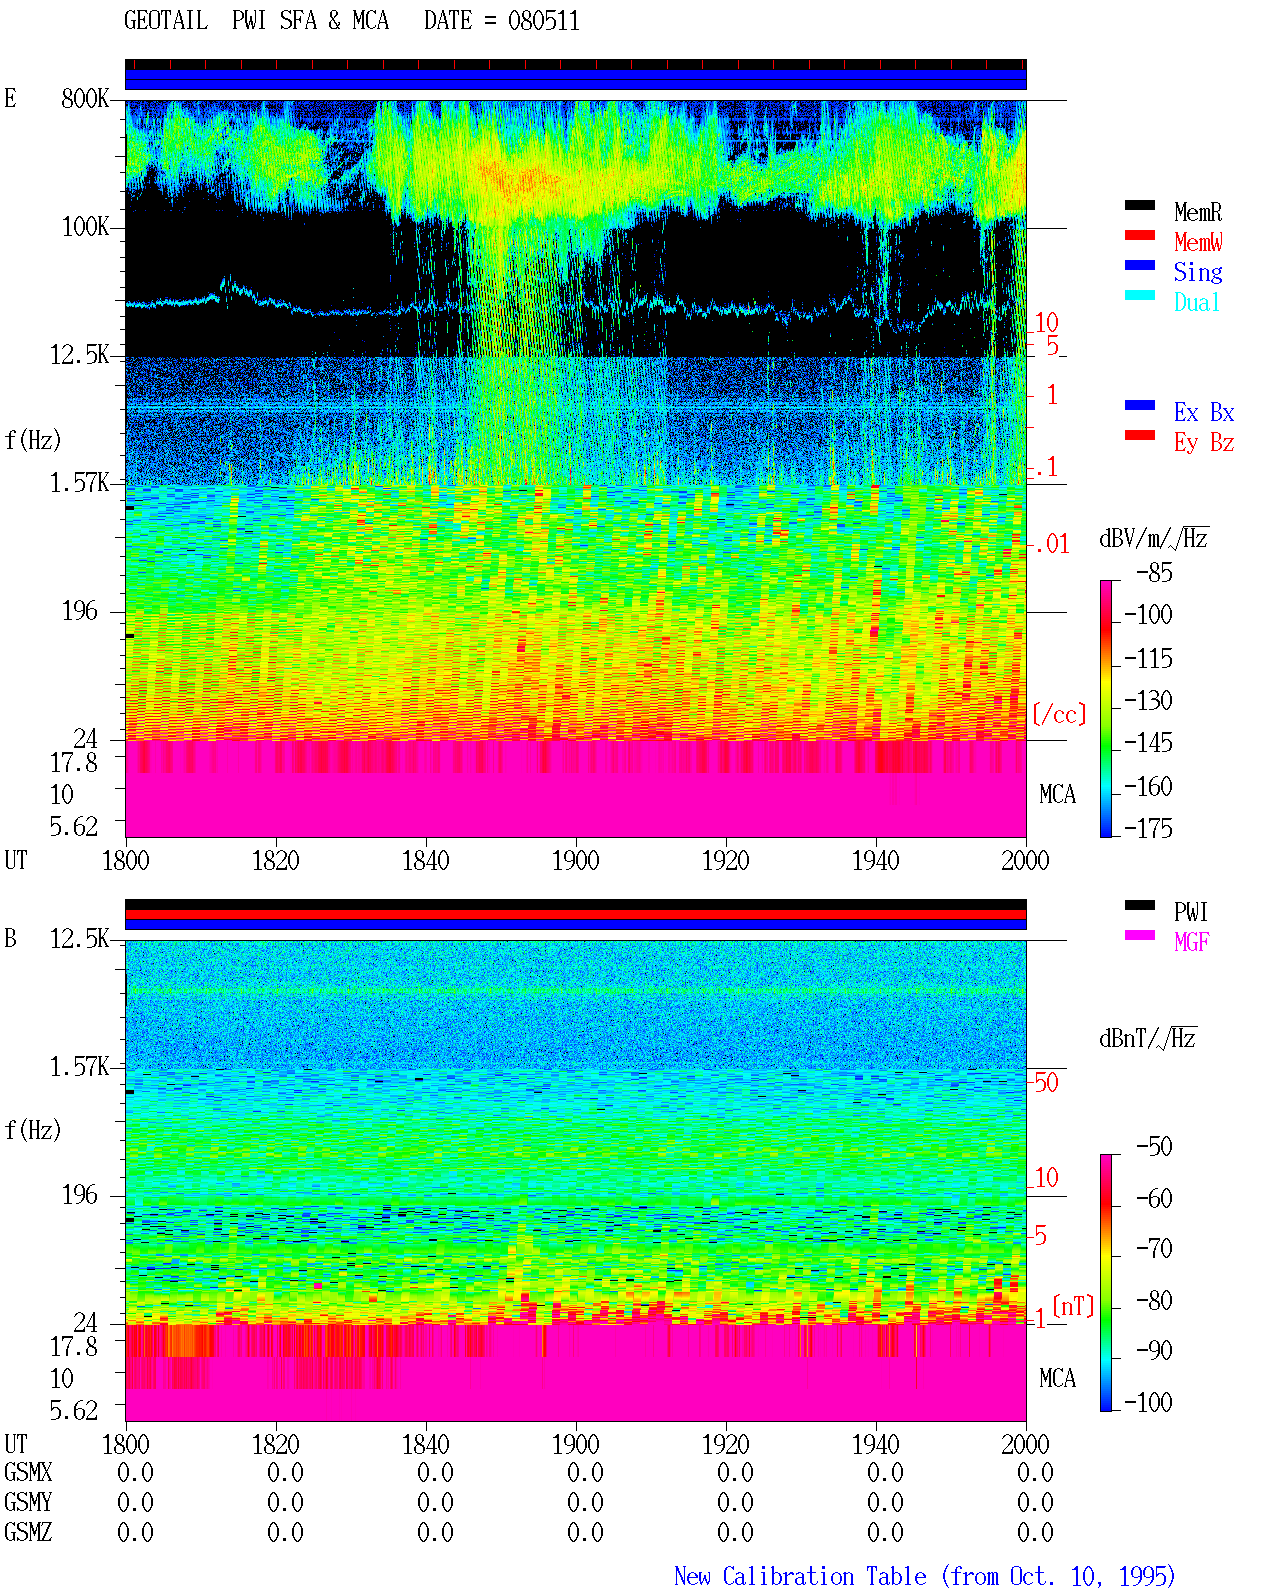Click the red MemW legend swatch
The height and width of the screenshot is (1593, 1280).
pos(1140,236)
